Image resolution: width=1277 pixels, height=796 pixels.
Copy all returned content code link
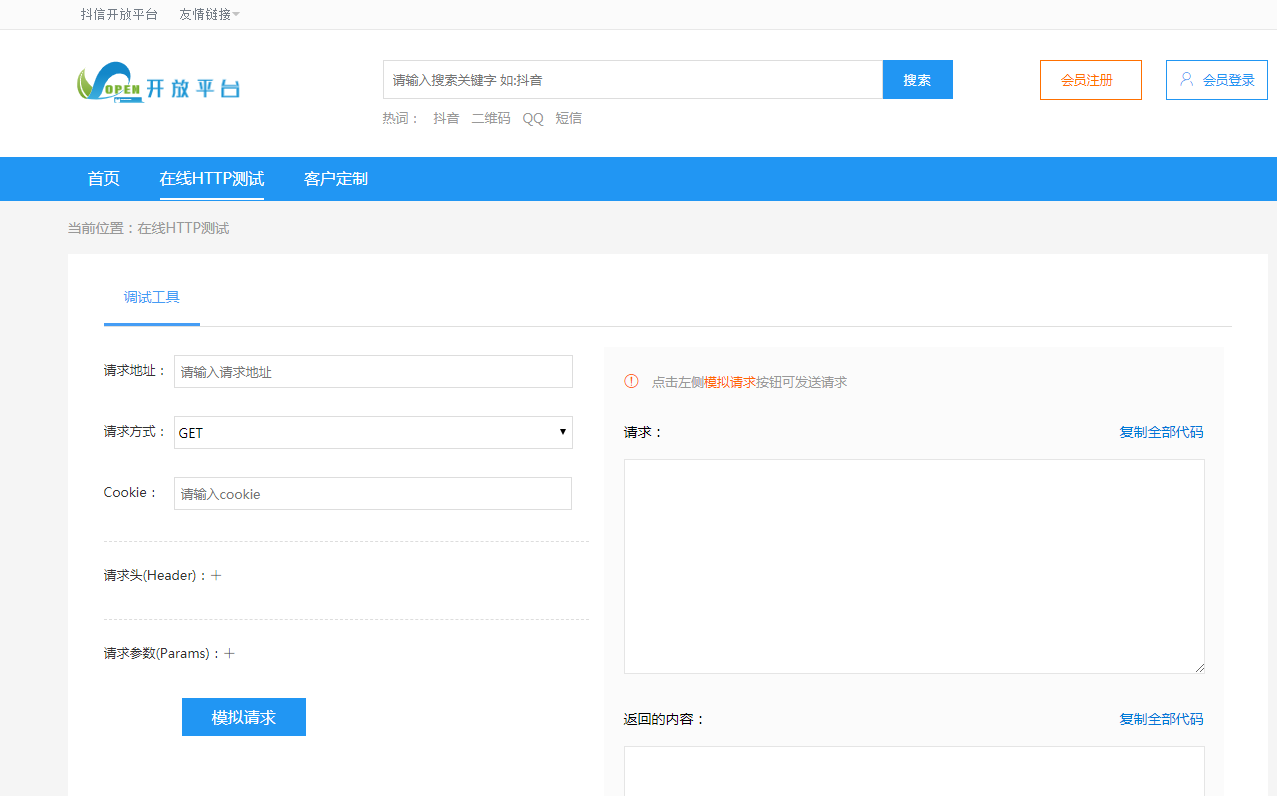1161,719
